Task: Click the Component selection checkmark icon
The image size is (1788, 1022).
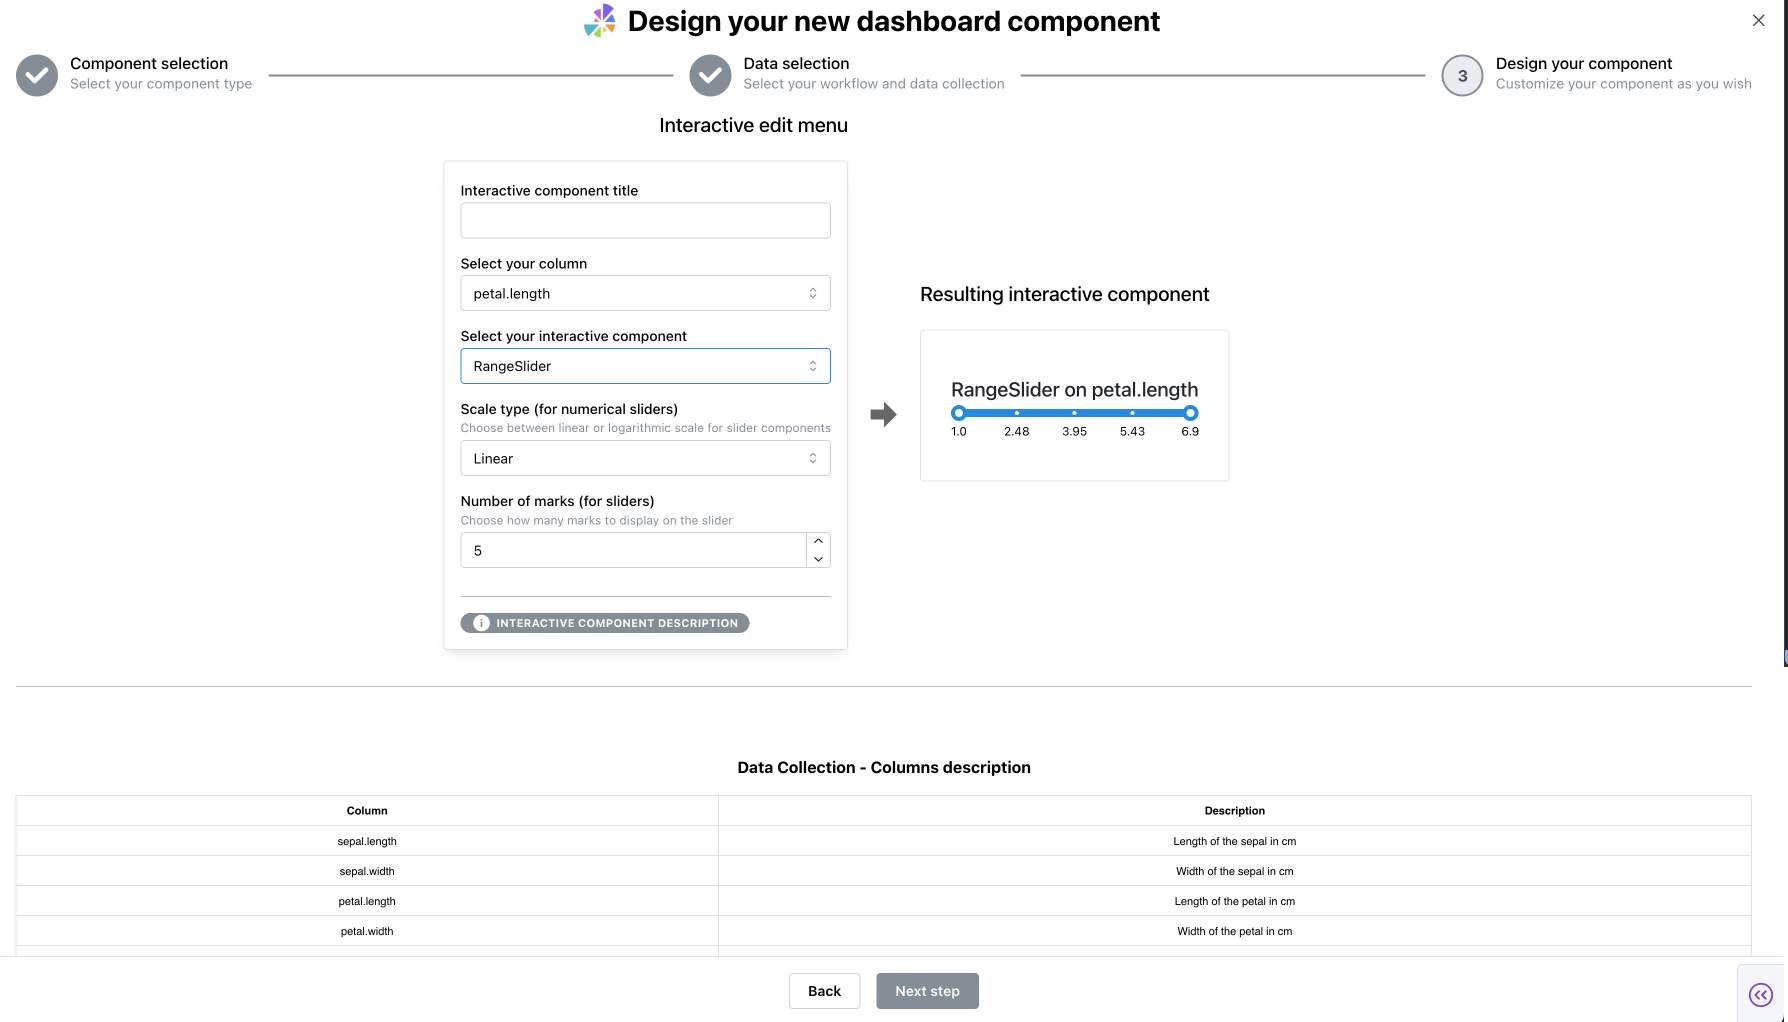Action: click(37, 75)
